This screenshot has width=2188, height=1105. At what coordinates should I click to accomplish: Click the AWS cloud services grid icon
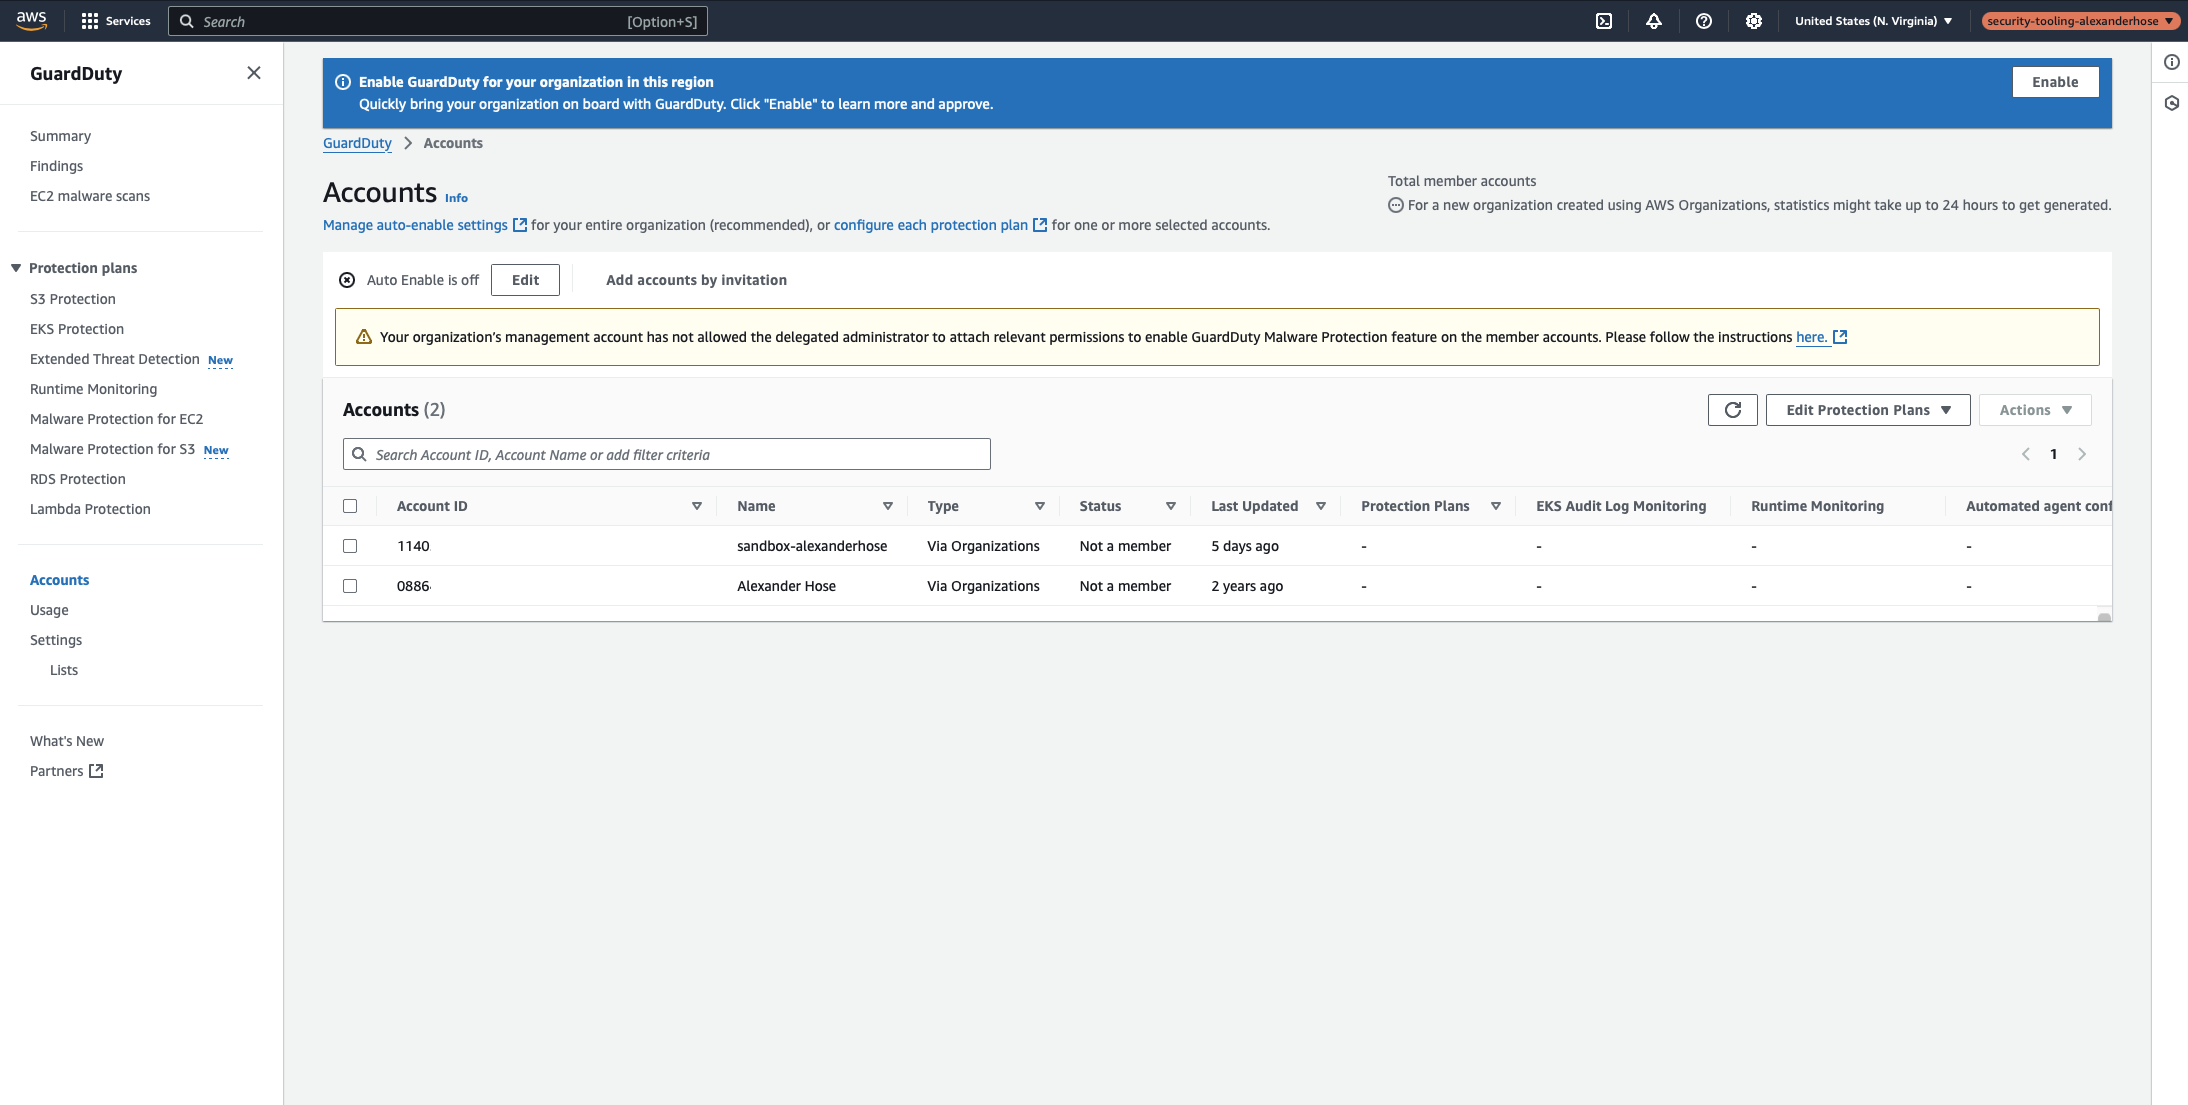[87, 20]
